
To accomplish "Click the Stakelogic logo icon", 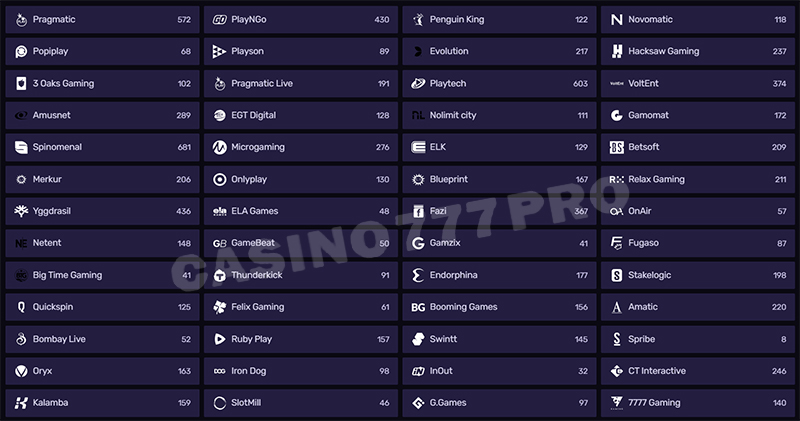I will [617, 275].
